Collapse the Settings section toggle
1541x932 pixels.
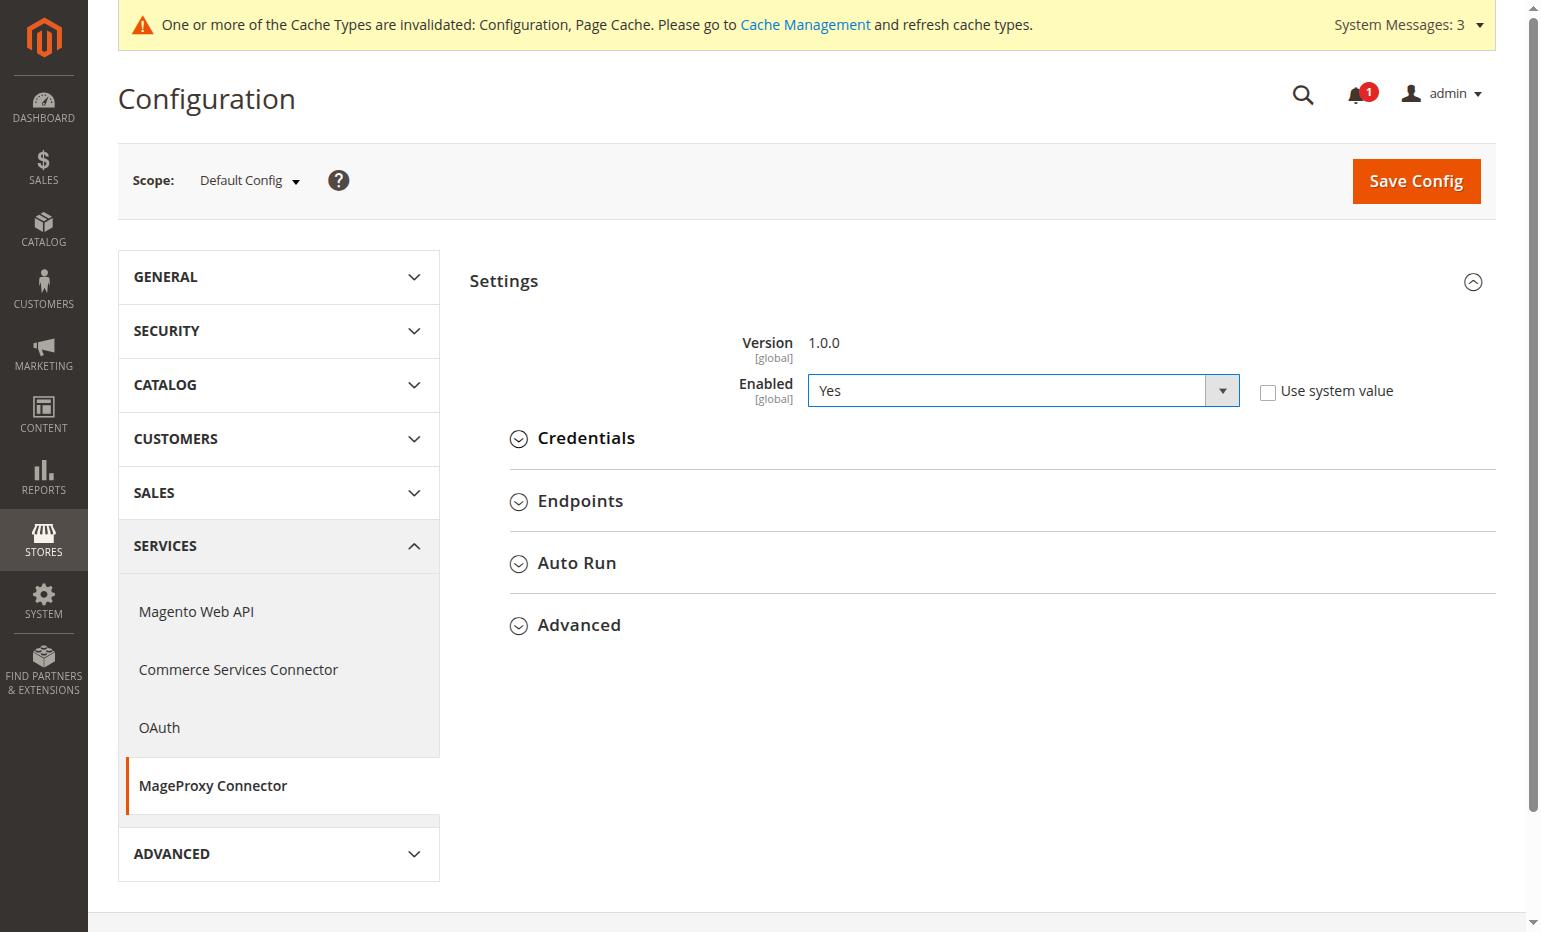pyautogui.click(x=1473, y=282)
